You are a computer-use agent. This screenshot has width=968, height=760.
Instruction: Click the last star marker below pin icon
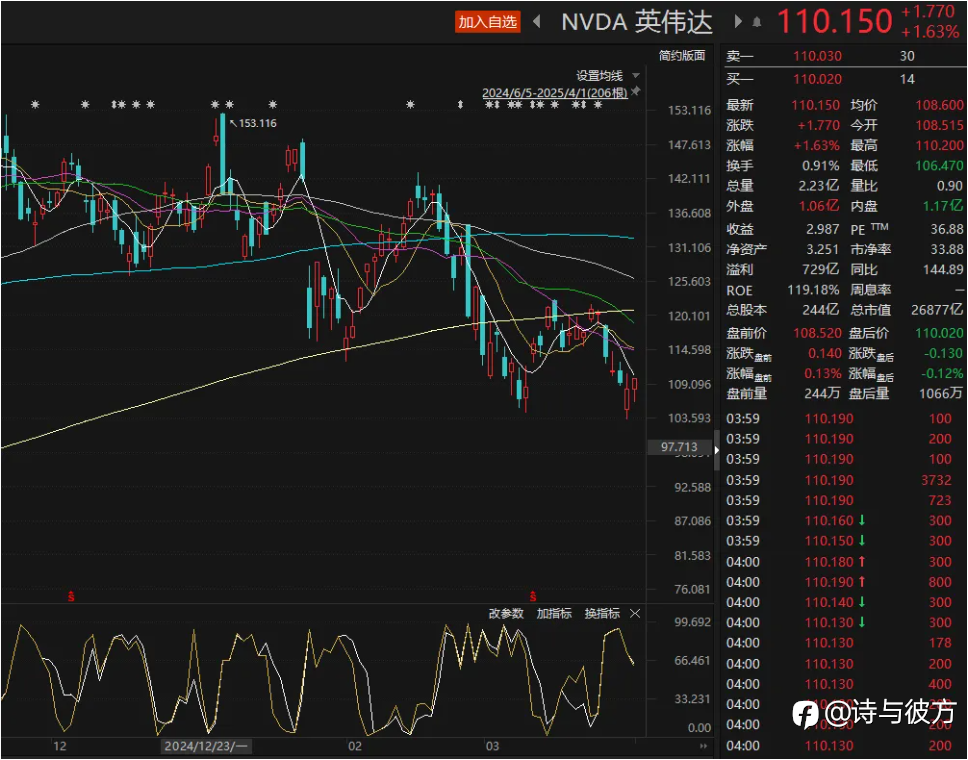coord(597,105)
